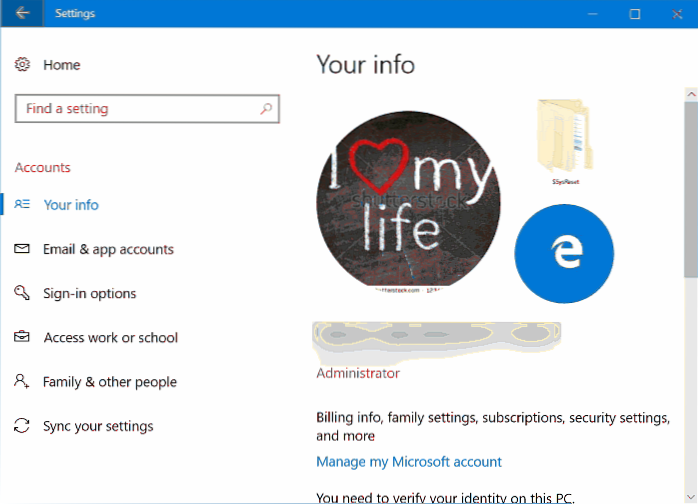Viewport: 698px width, 504px height.
Task: Select the Your info person-card icon
Action: click(23, 205)
